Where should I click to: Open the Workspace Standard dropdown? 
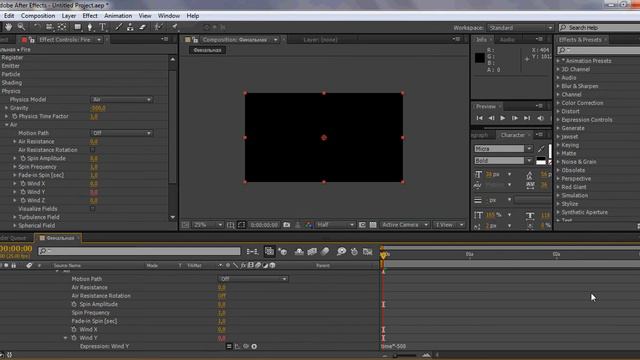[x=520, y=28]
